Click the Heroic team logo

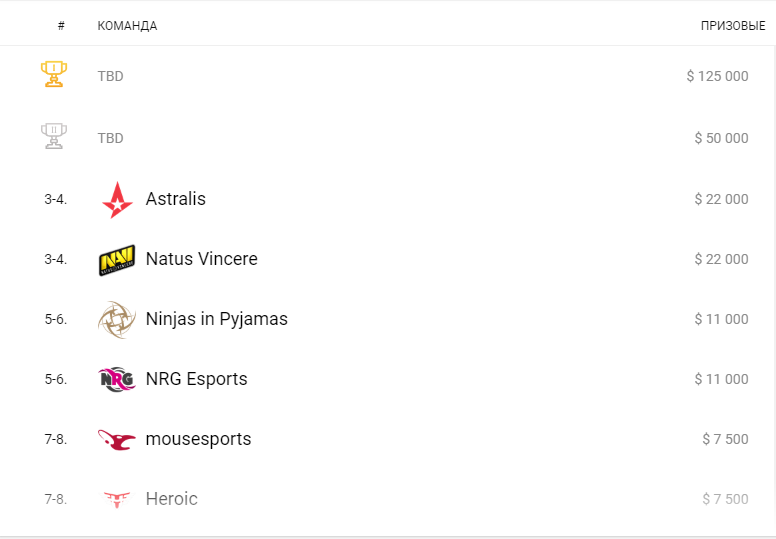117,499
